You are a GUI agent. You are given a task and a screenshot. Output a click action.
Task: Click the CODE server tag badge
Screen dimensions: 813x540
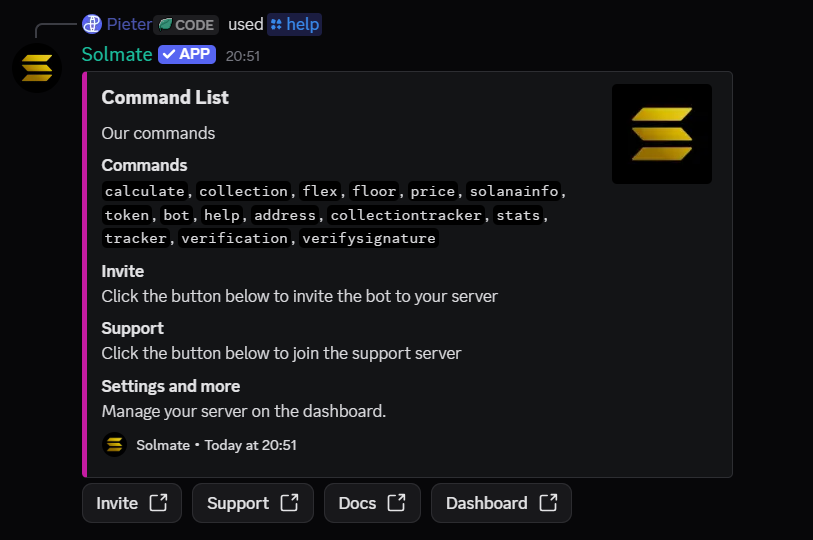click(186, 24)
